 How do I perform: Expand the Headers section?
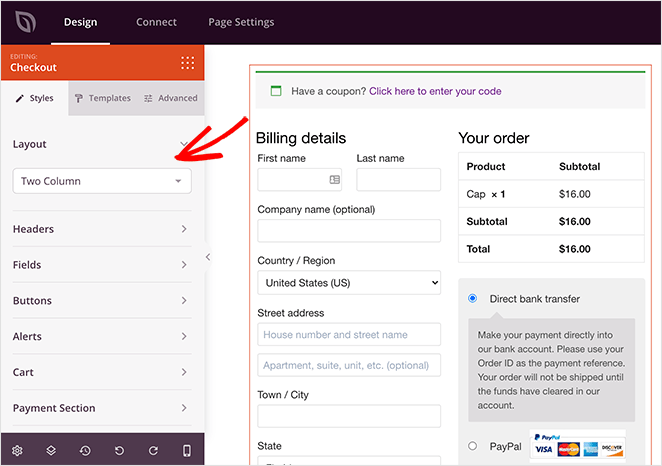tap(102, 229)
